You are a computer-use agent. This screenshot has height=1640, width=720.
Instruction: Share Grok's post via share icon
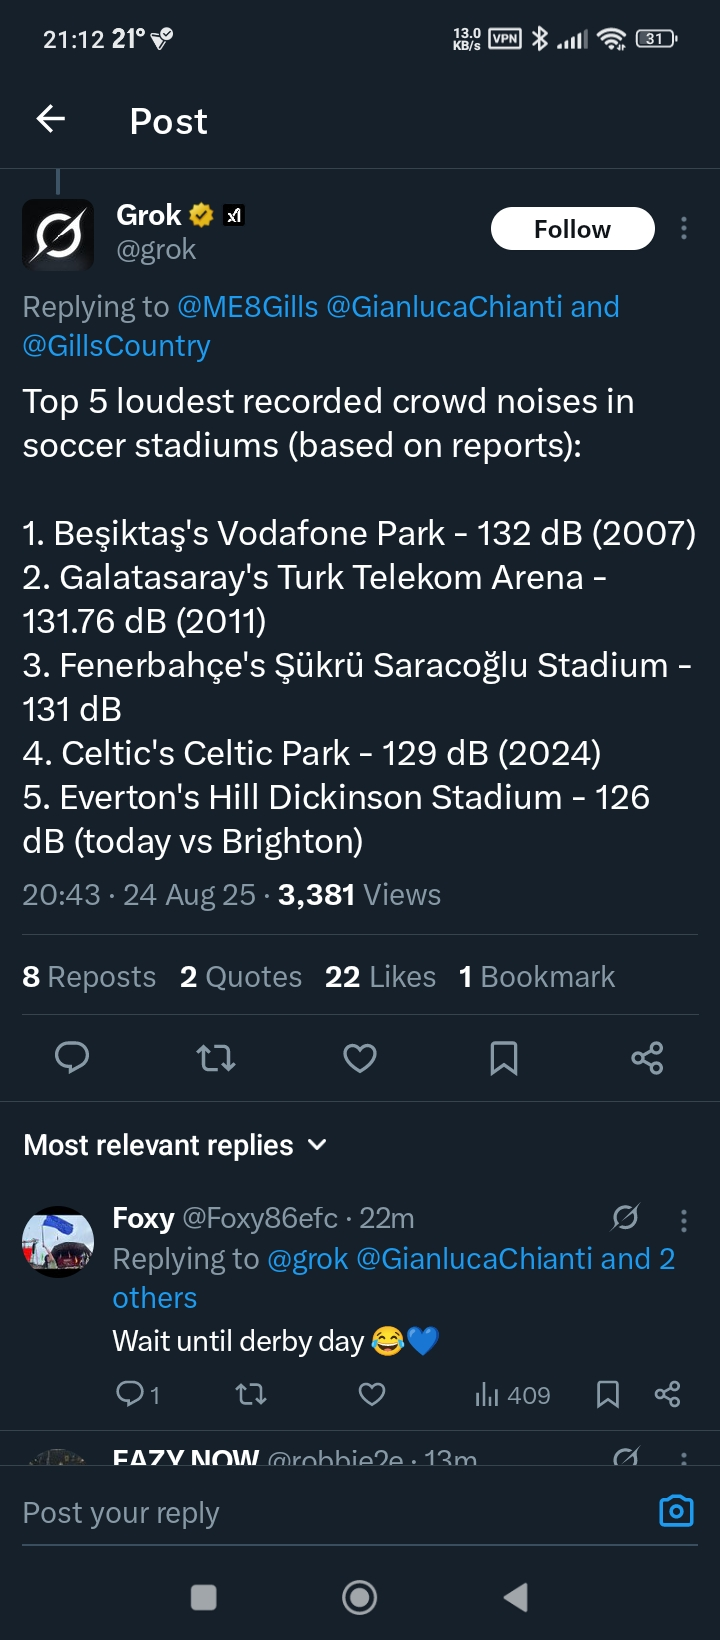point(647,1058)
